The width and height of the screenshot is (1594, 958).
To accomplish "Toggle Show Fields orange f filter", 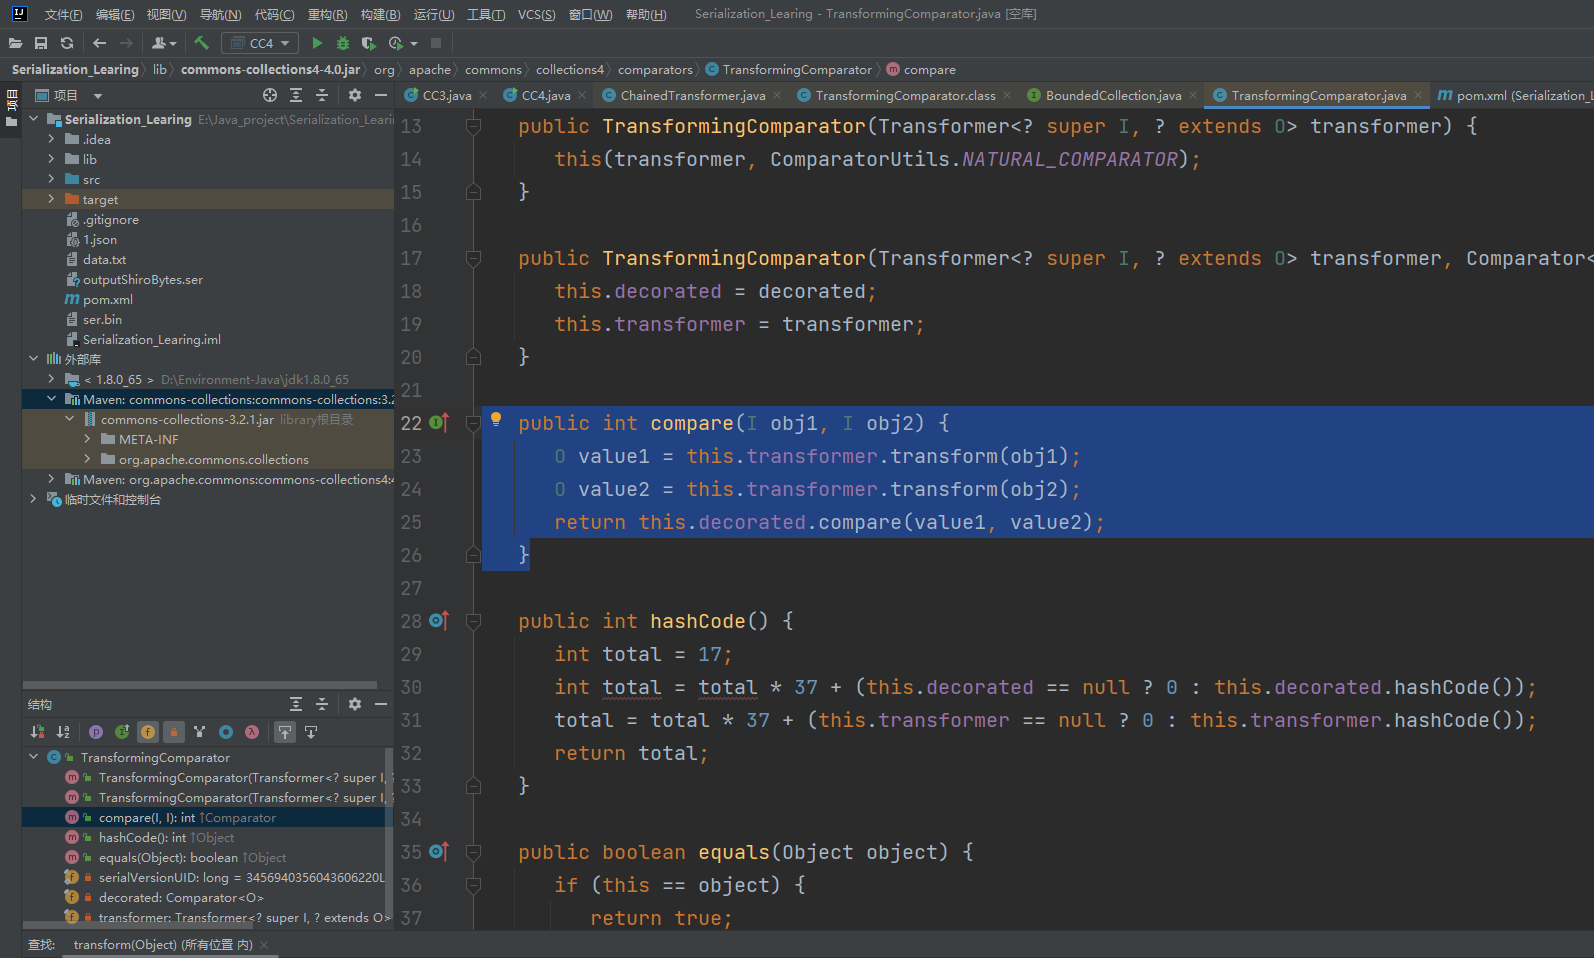I will 148,732.
